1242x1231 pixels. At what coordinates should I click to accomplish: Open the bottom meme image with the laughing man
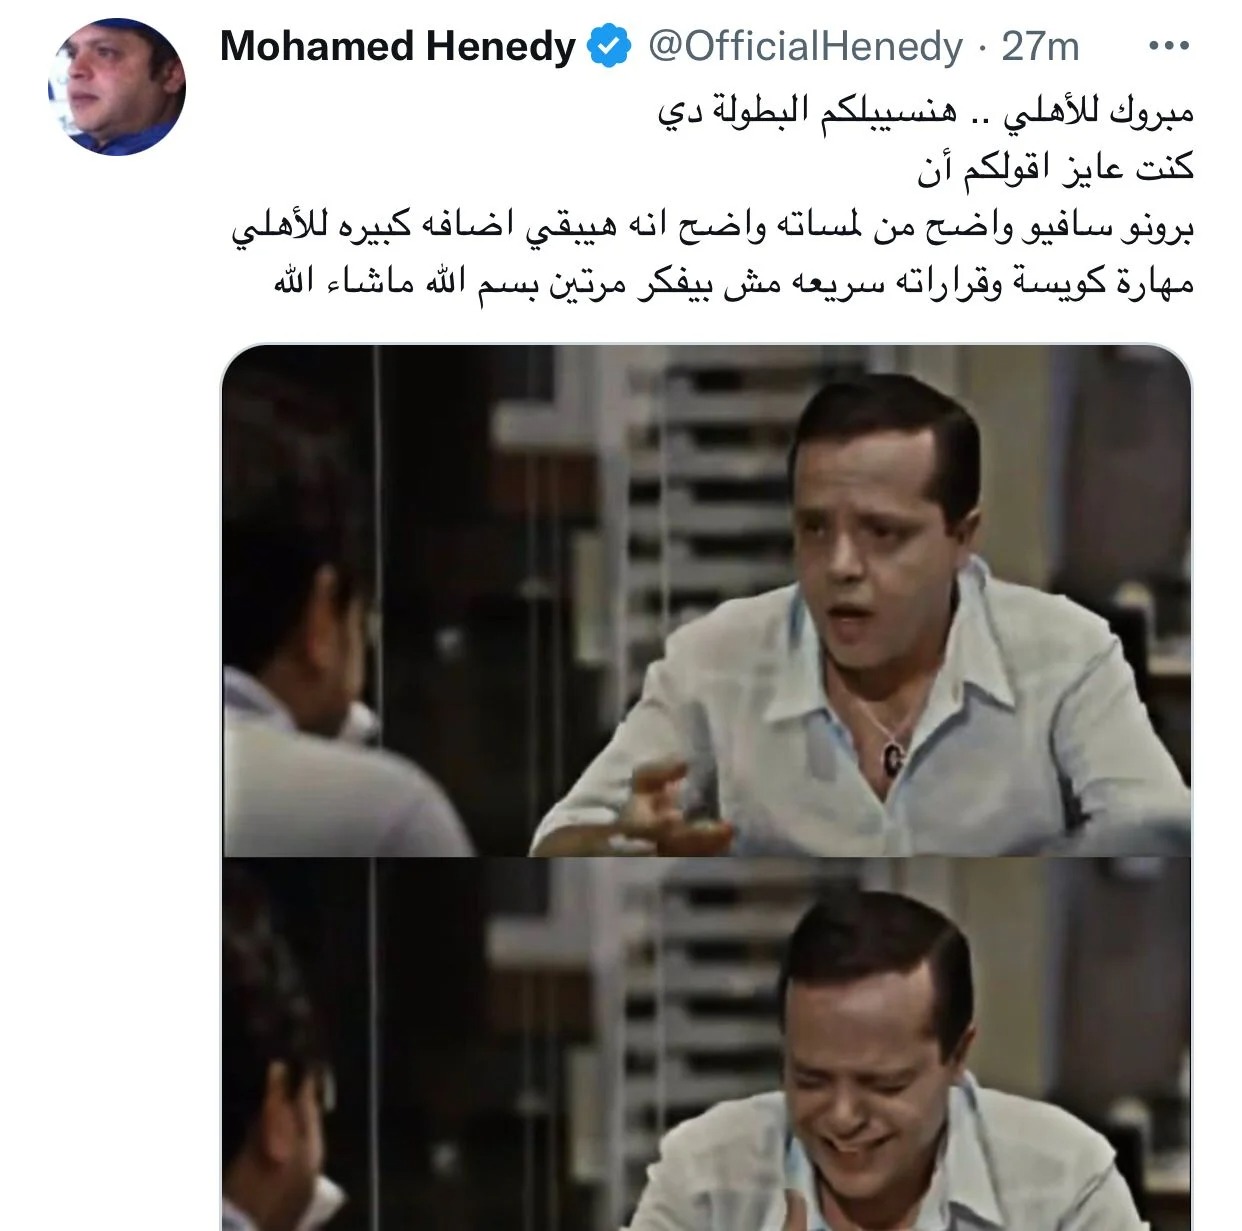click(x=707, y=1044)
